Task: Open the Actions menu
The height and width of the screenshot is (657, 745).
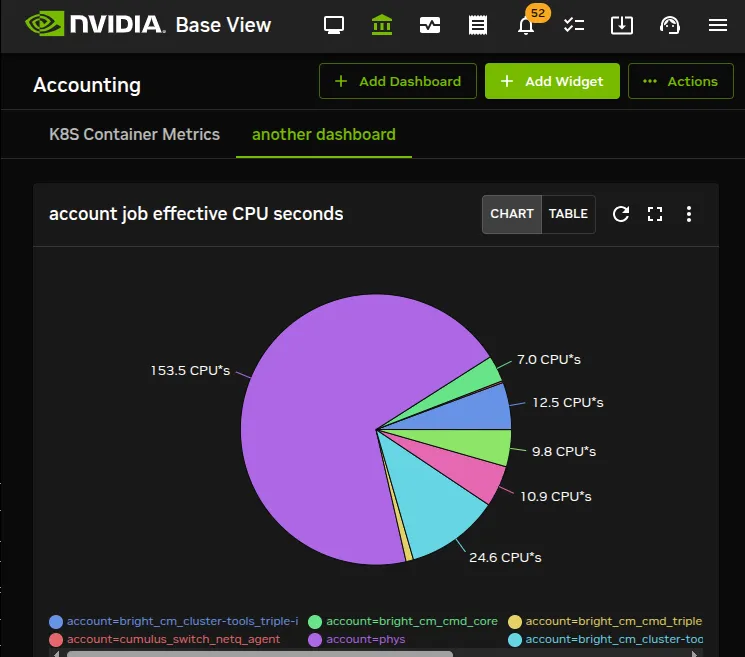Action: click(680, 81)
